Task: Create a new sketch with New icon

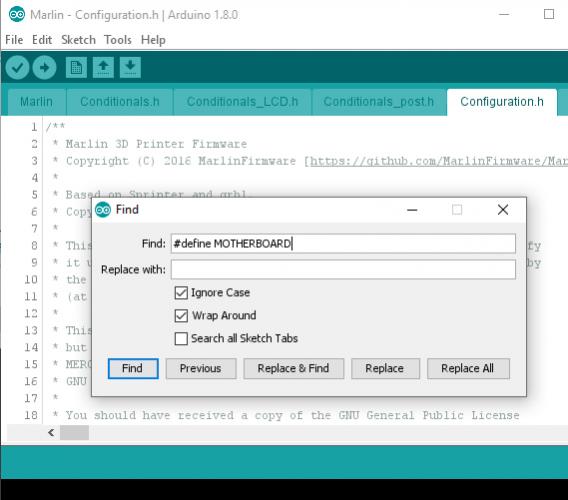Action: (76, 67)
